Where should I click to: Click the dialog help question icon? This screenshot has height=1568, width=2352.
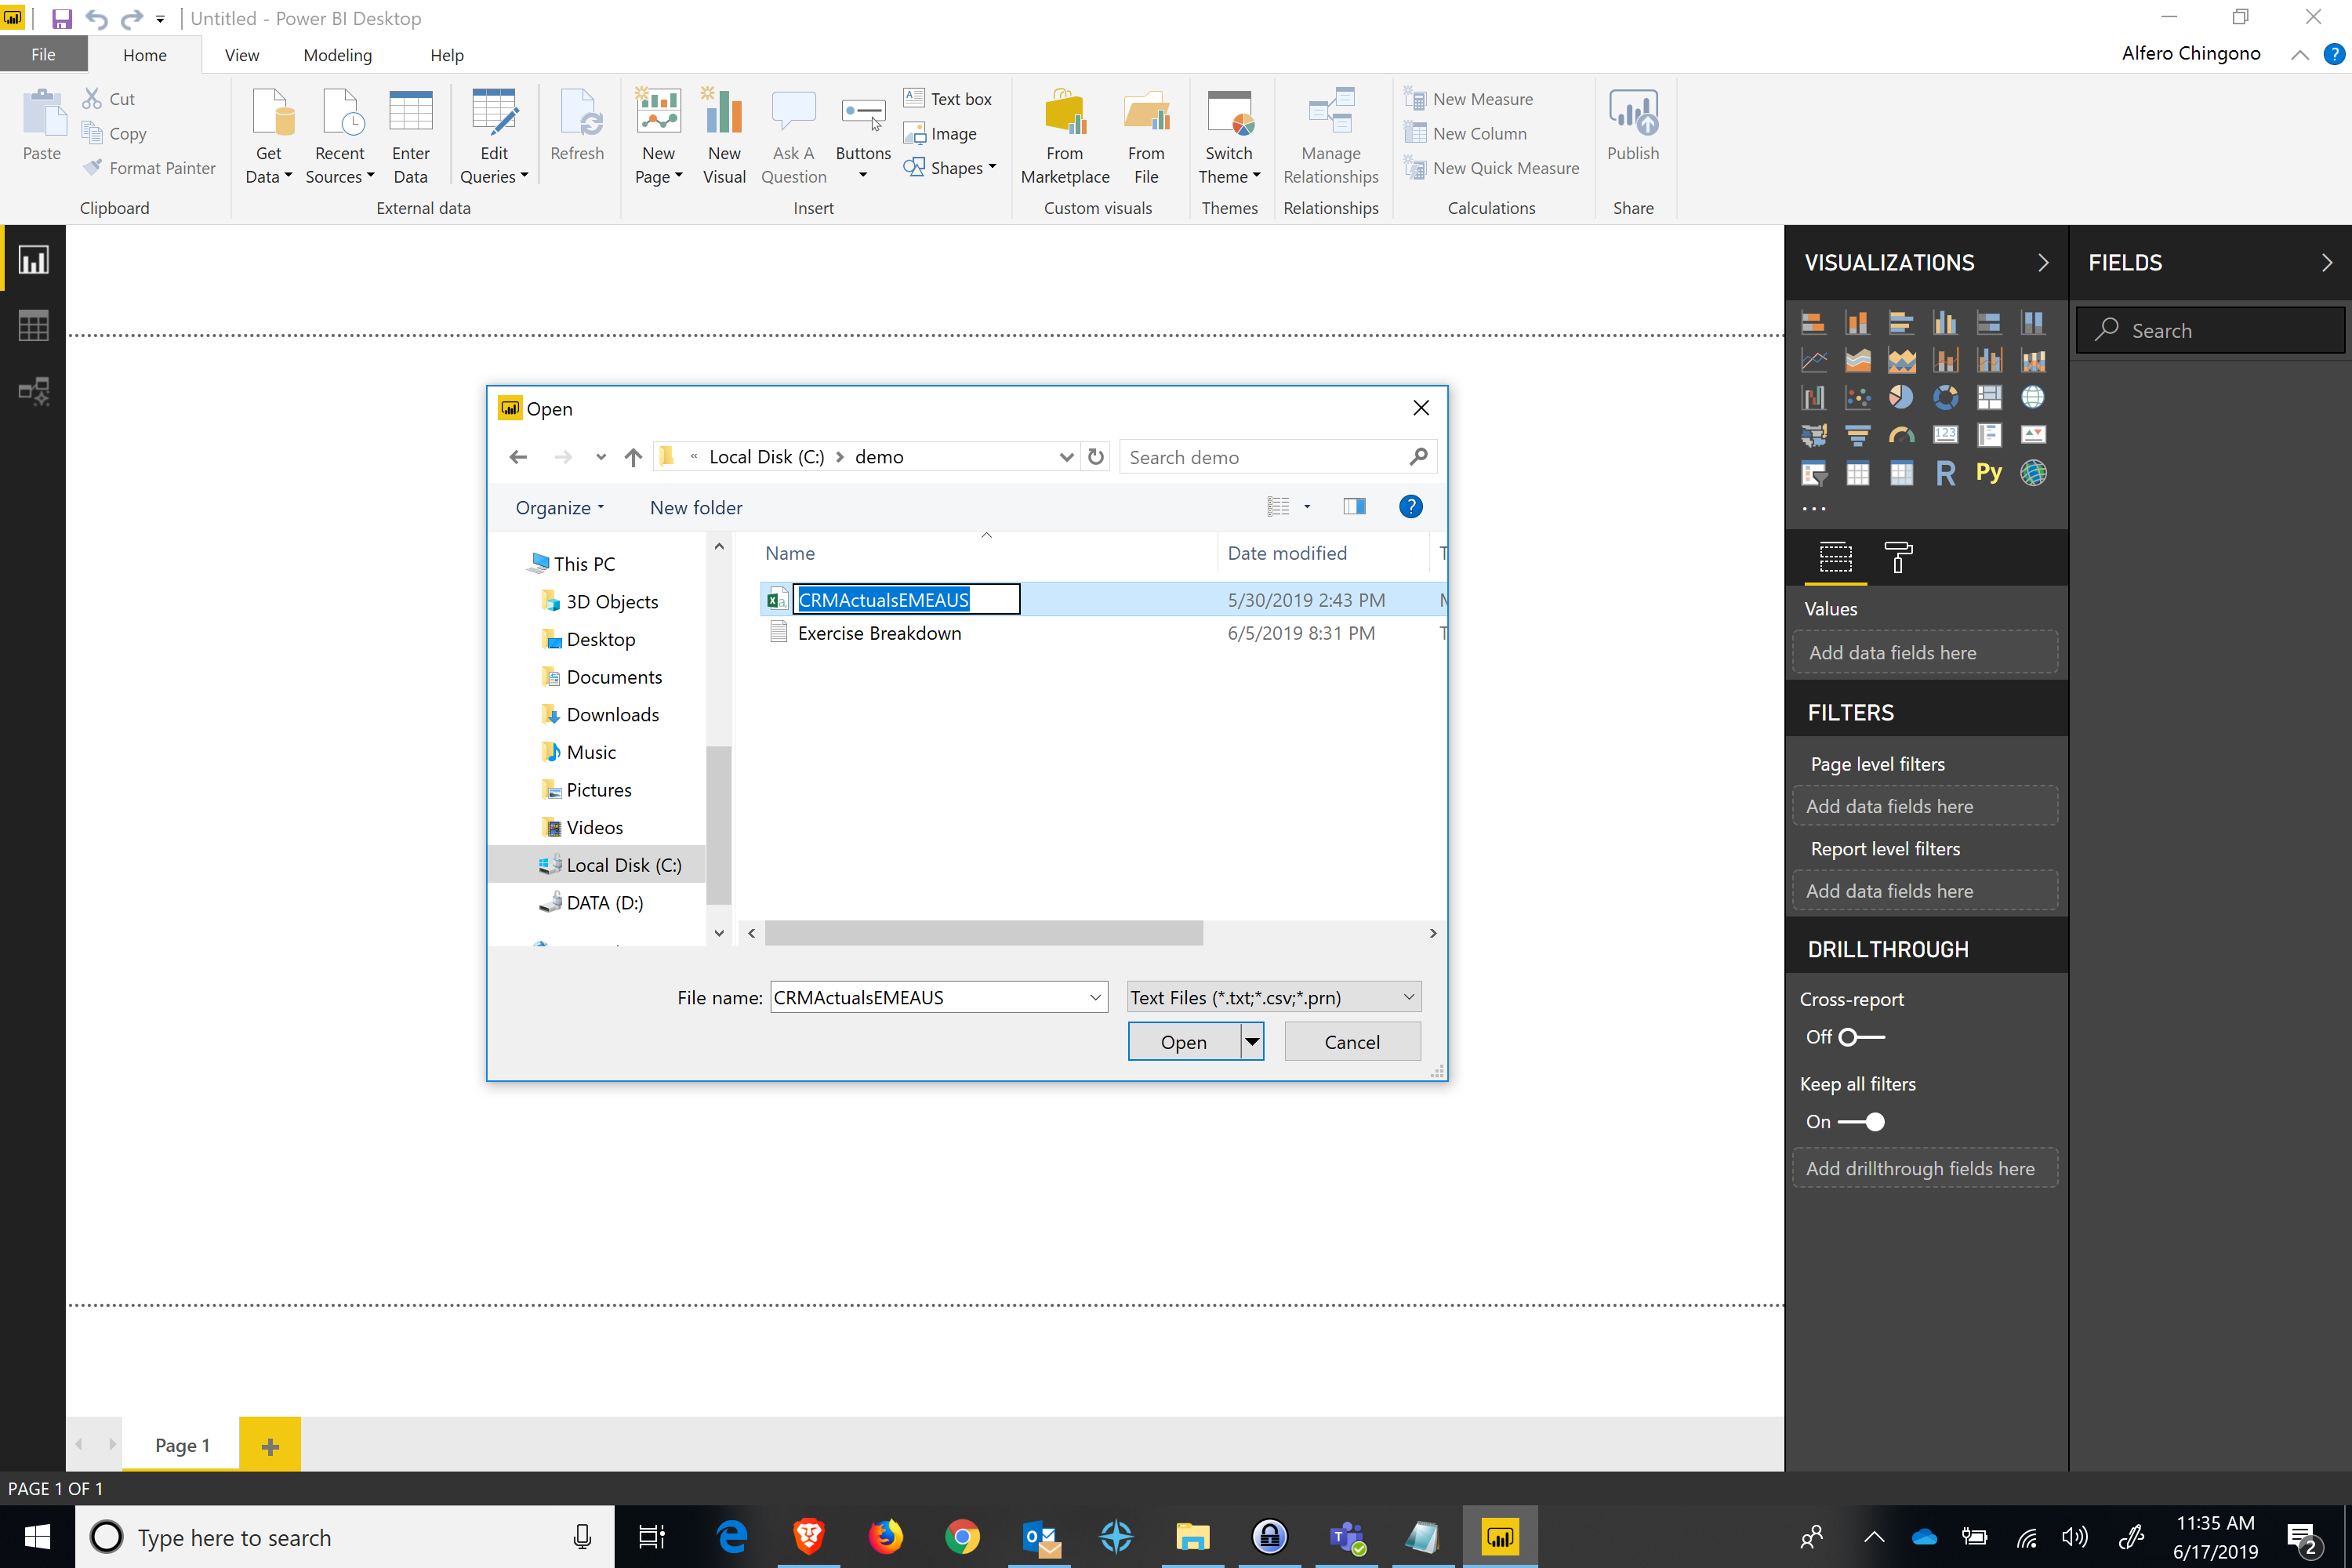point(1411,507)
